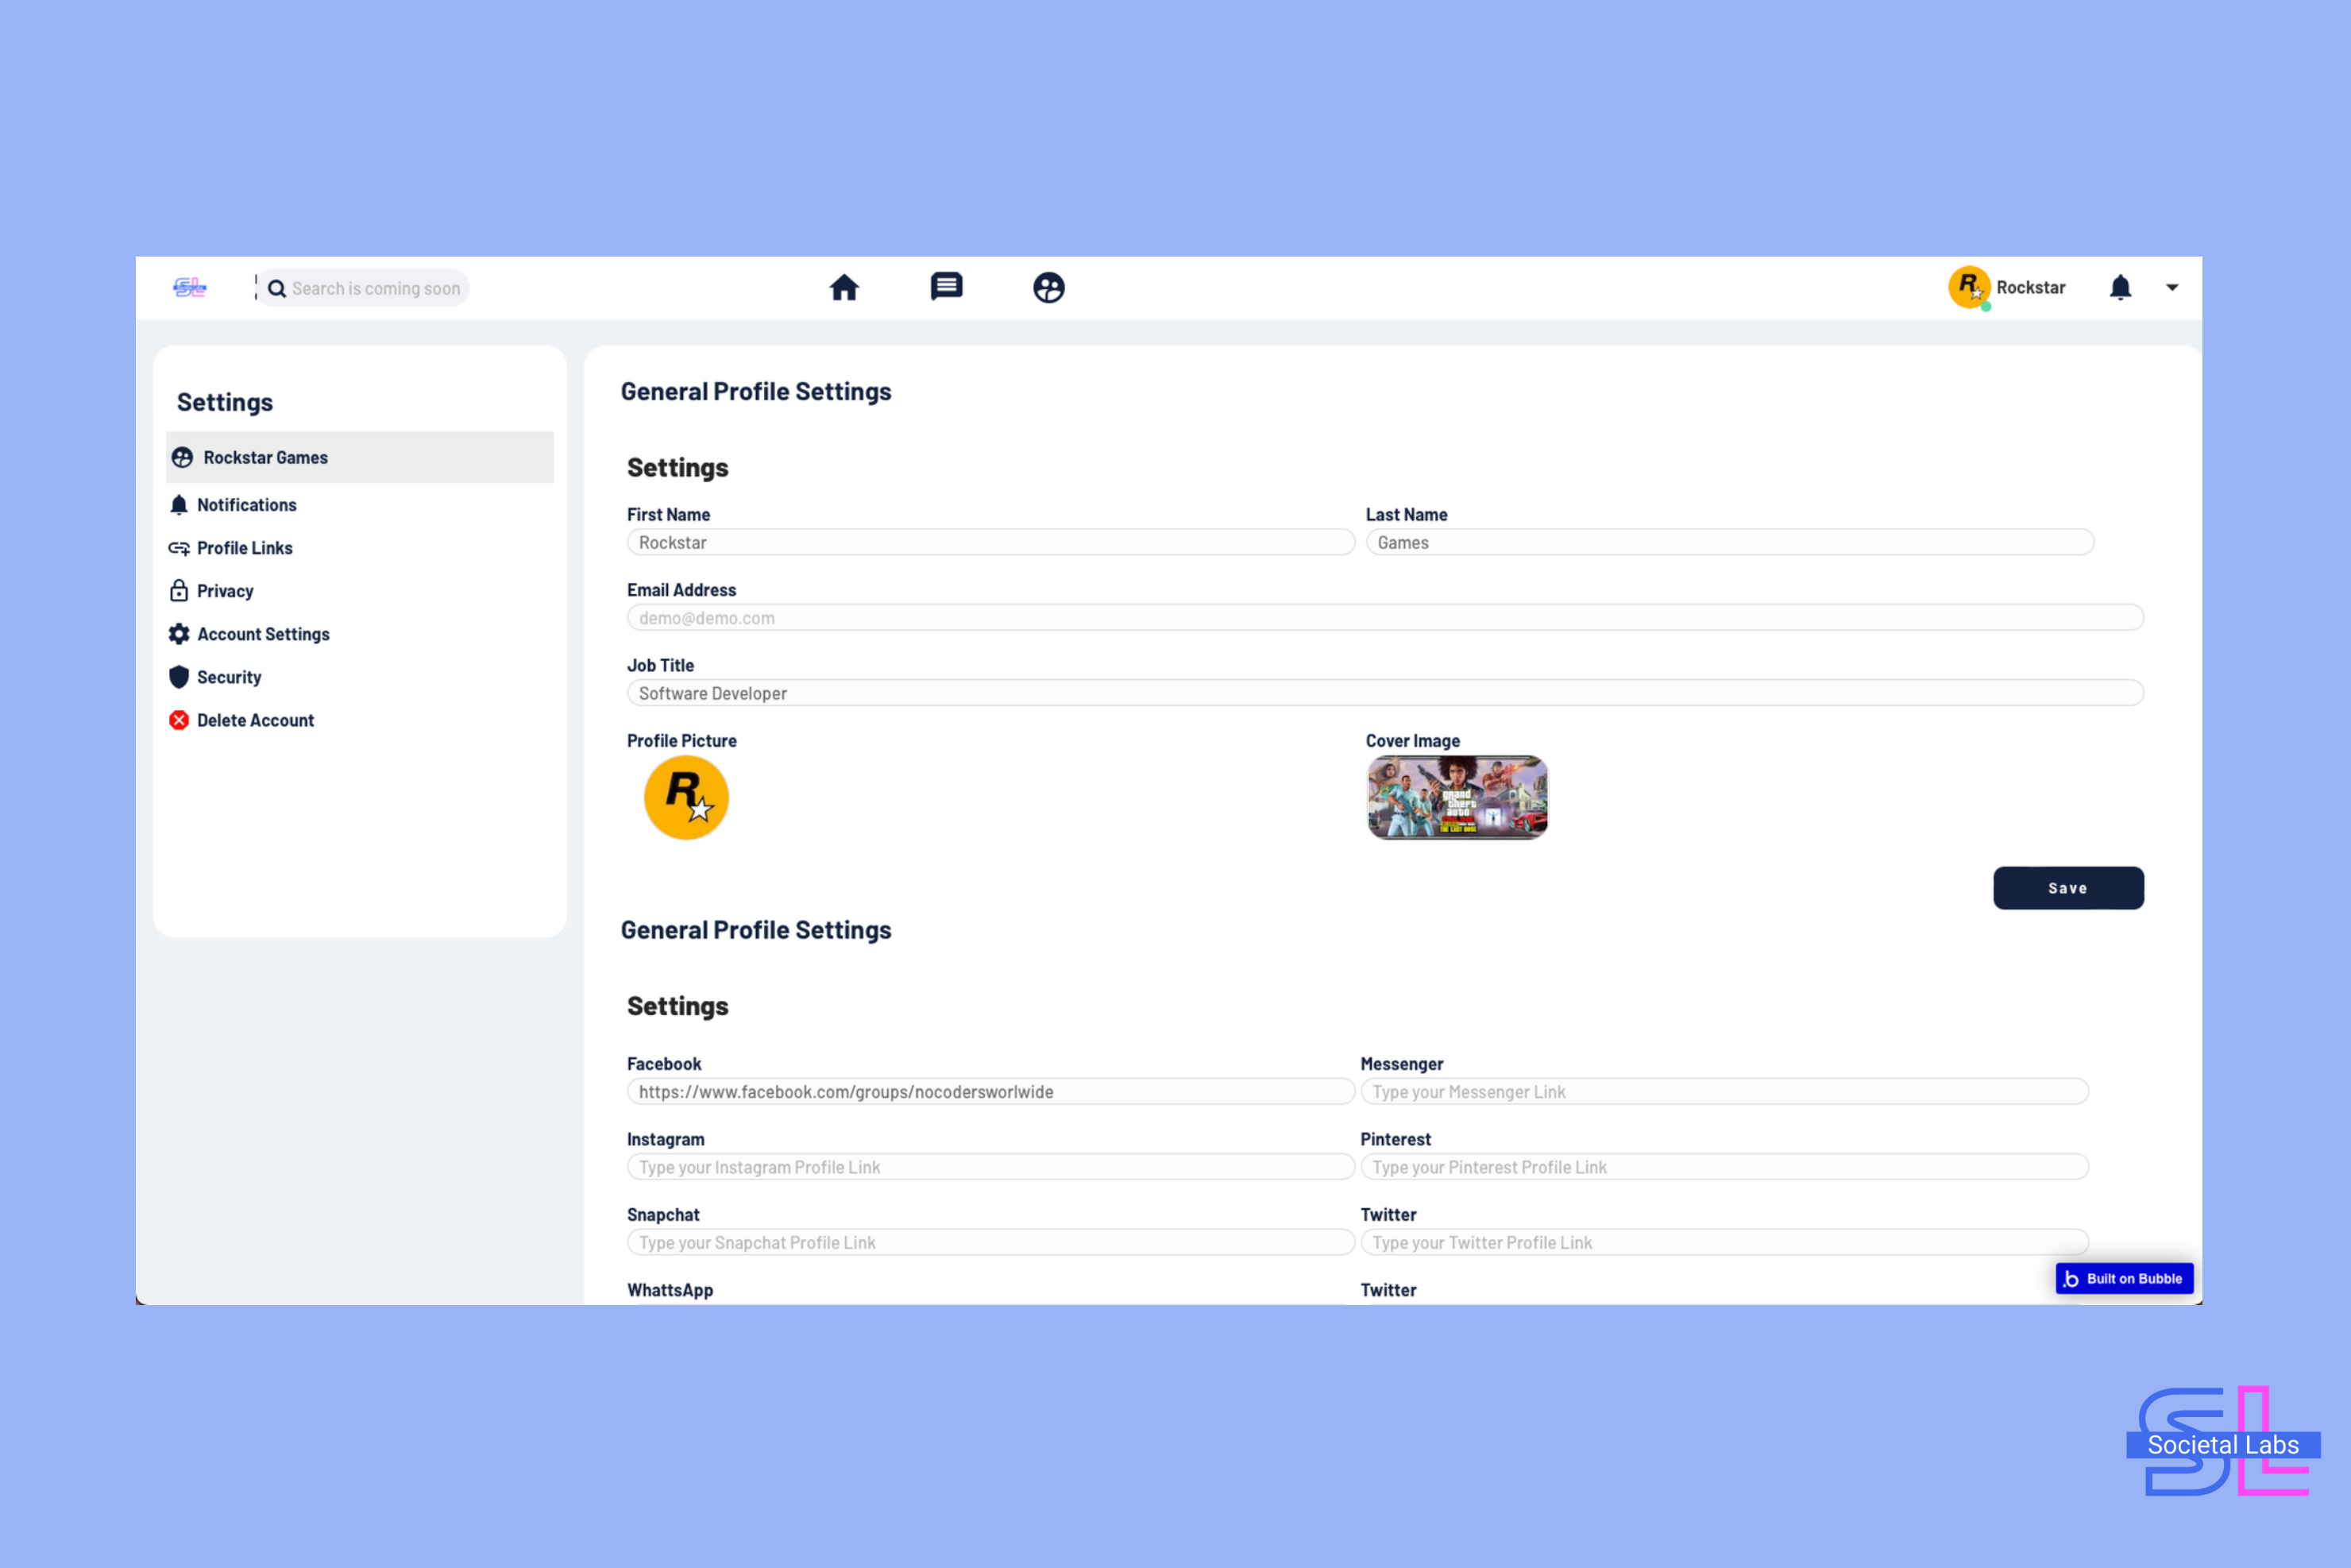Expand the account dropdown arrow top right

[2172, 288]
